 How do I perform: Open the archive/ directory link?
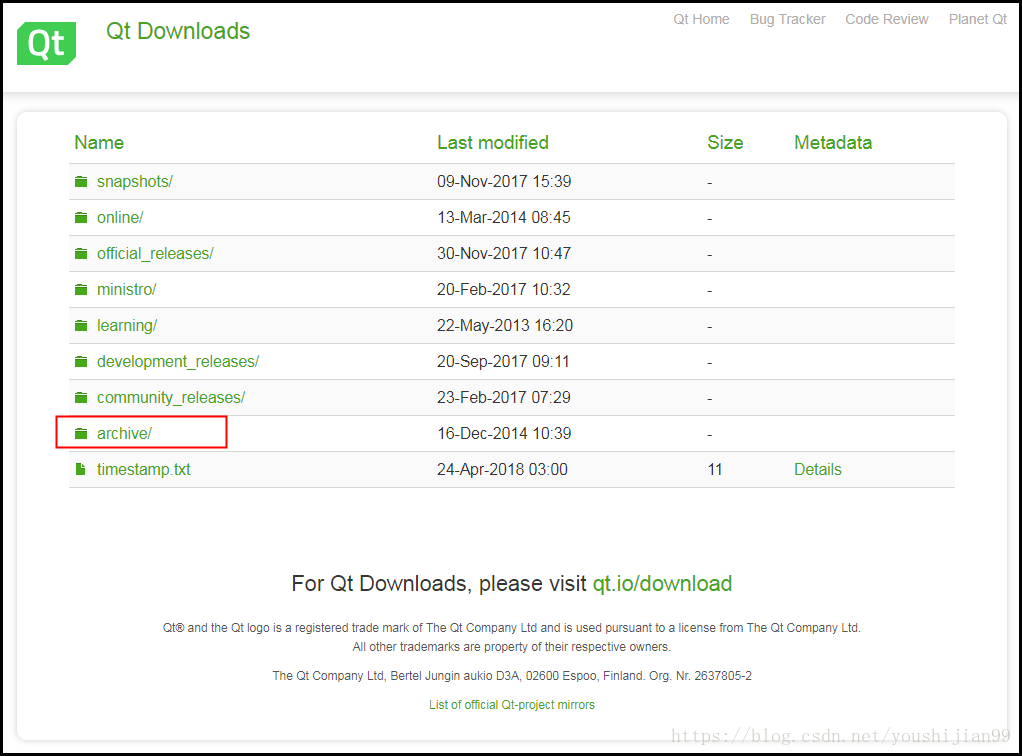tap(124, 433)
